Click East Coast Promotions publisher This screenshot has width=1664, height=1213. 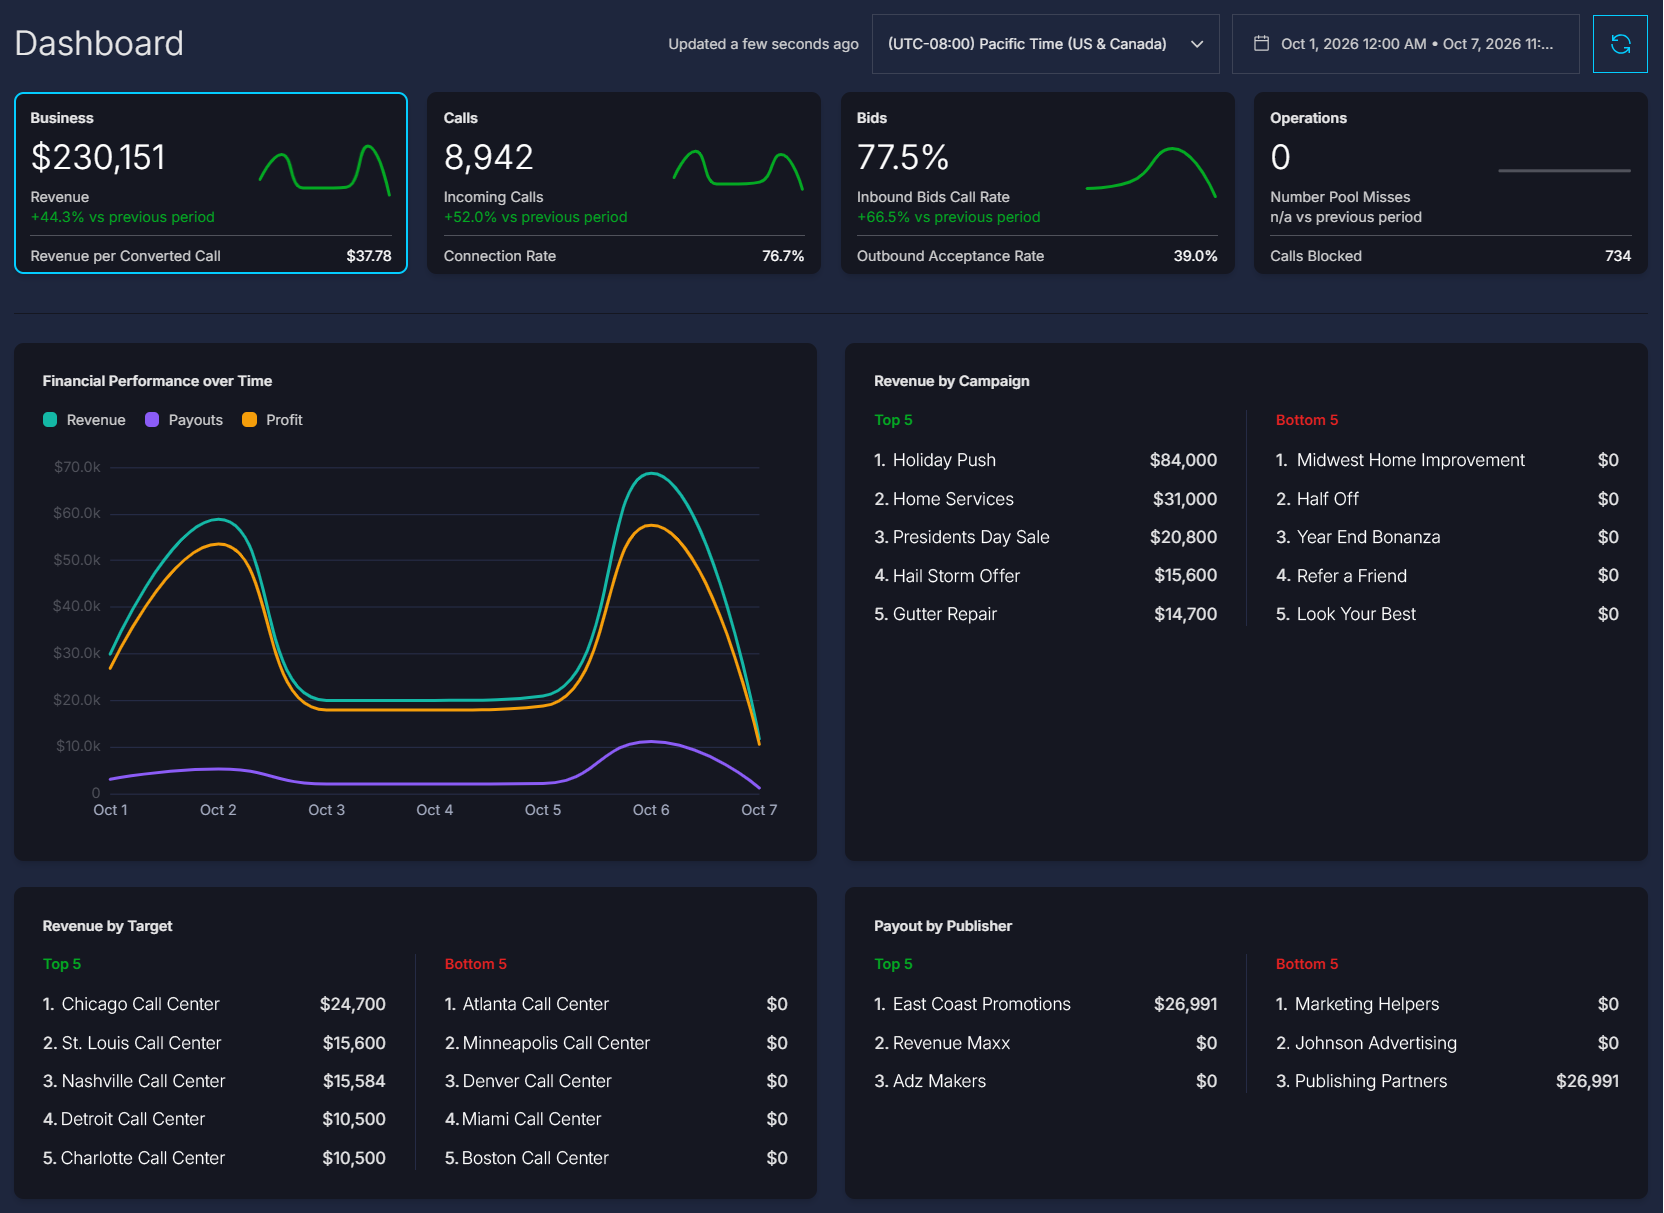1045,1004
